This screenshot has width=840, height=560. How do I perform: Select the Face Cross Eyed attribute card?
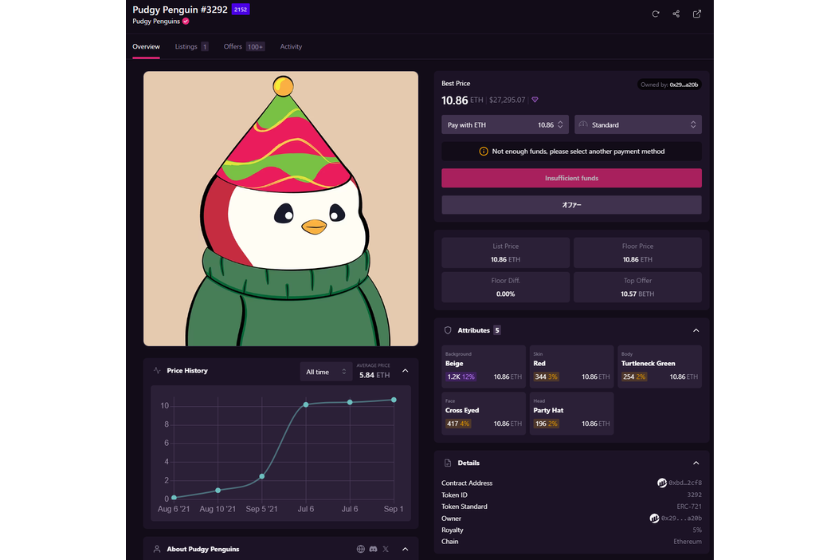coord(483,413)
